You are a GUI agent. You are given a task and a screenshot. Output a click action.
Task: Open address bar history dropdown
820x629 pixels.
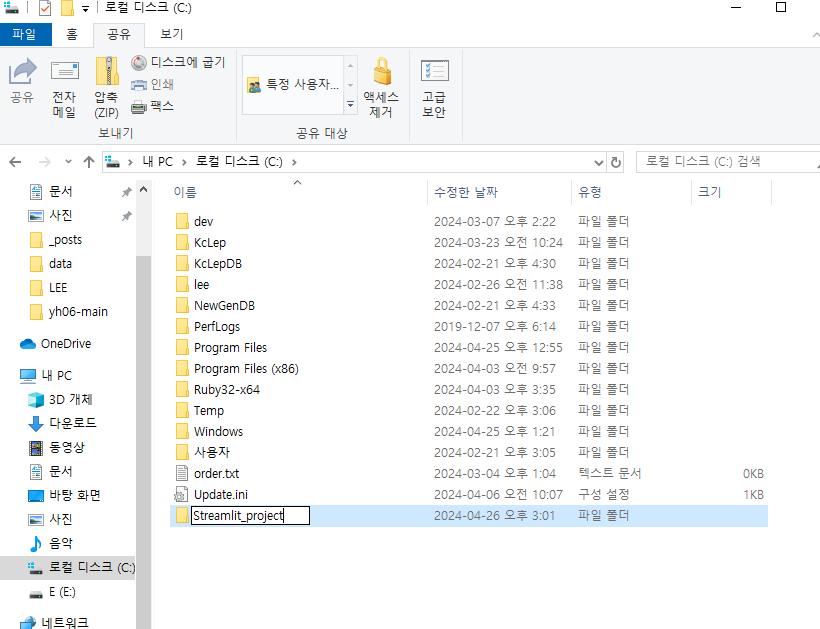[x=599, y=163]
